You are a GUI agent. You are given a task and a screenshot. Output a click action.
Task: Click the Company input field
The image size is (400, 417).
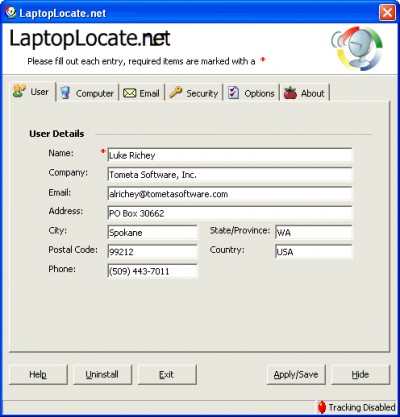click(230, 175)
